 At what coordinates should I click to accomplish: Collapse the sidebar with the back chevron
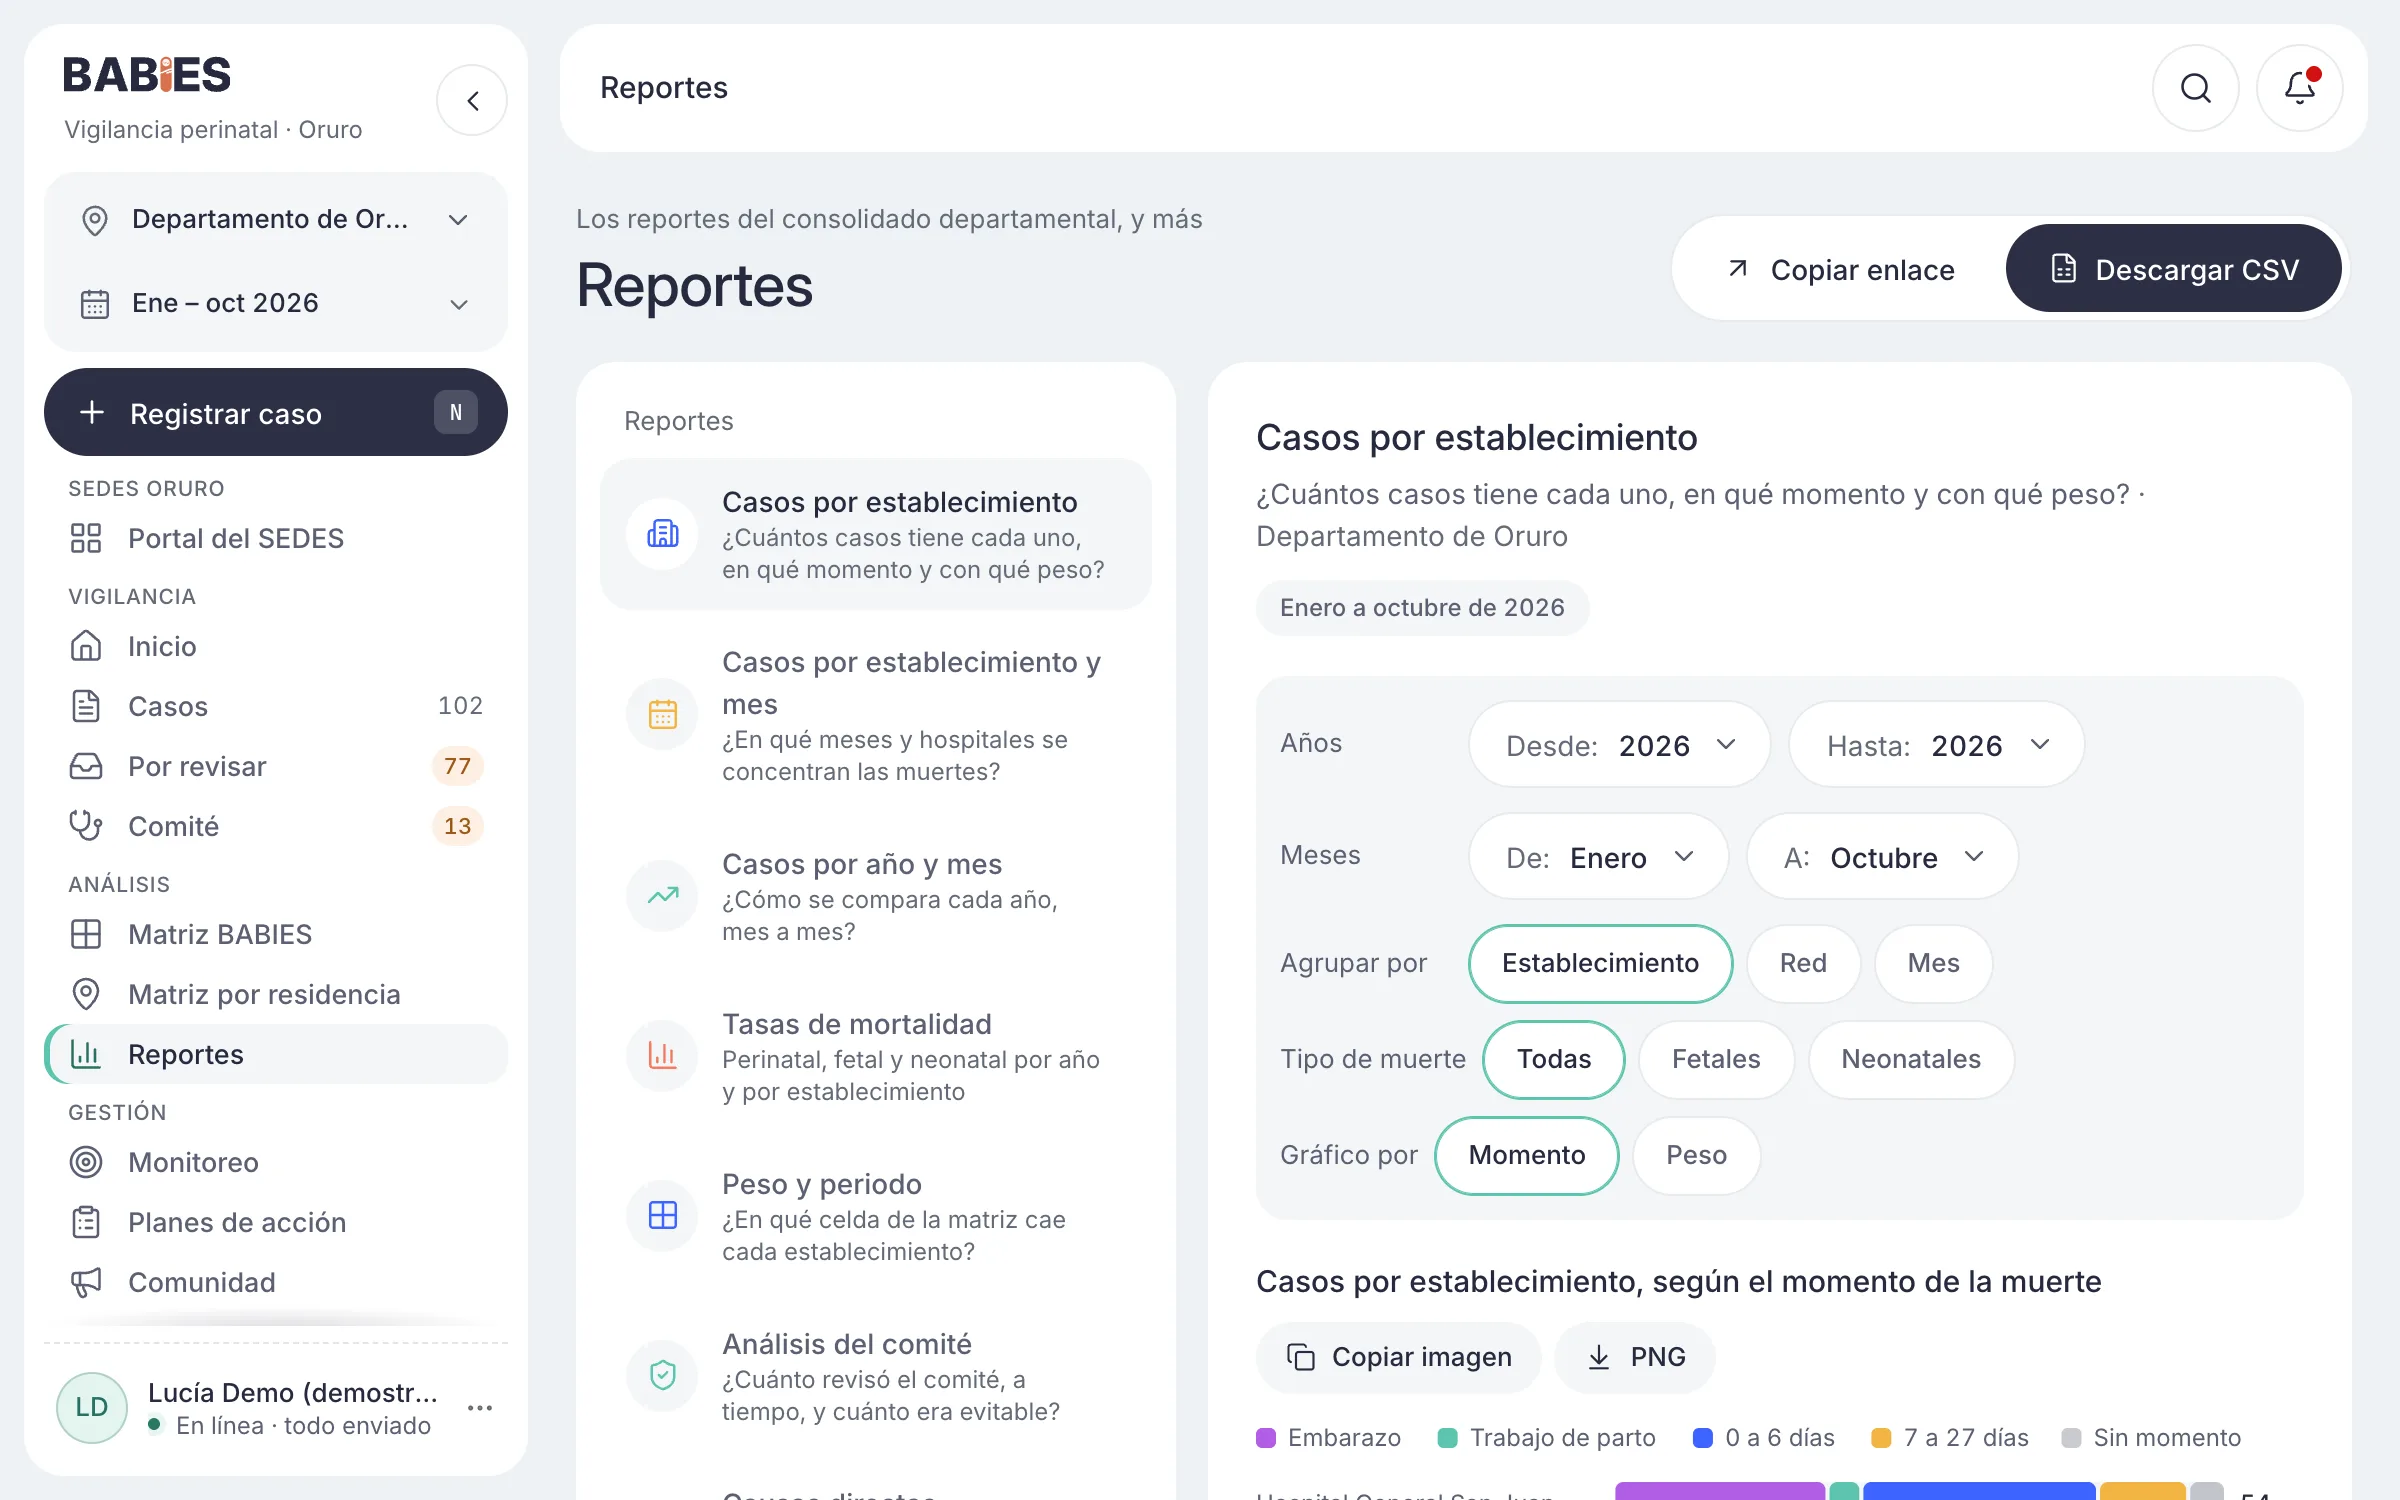click(472, 101)
